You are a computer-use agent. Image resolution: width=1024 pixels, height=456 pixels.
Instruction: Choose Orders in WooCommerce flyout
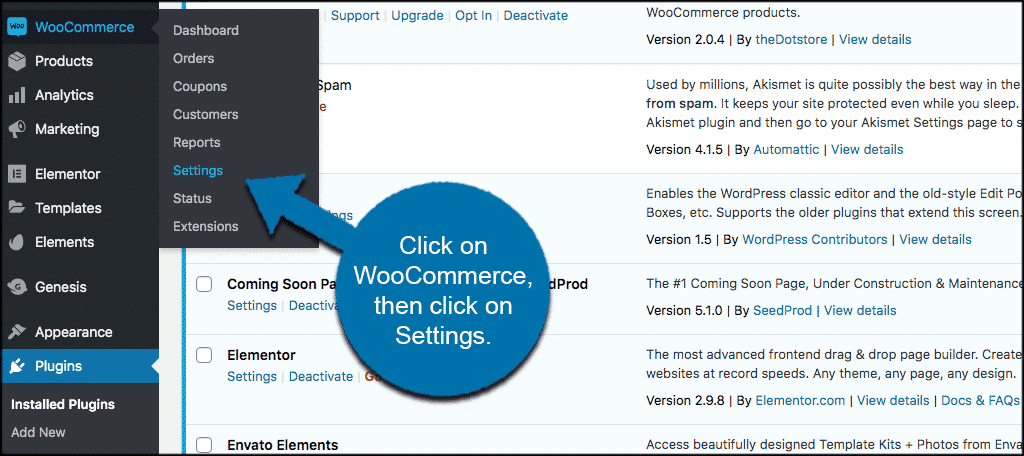point(193,58)
